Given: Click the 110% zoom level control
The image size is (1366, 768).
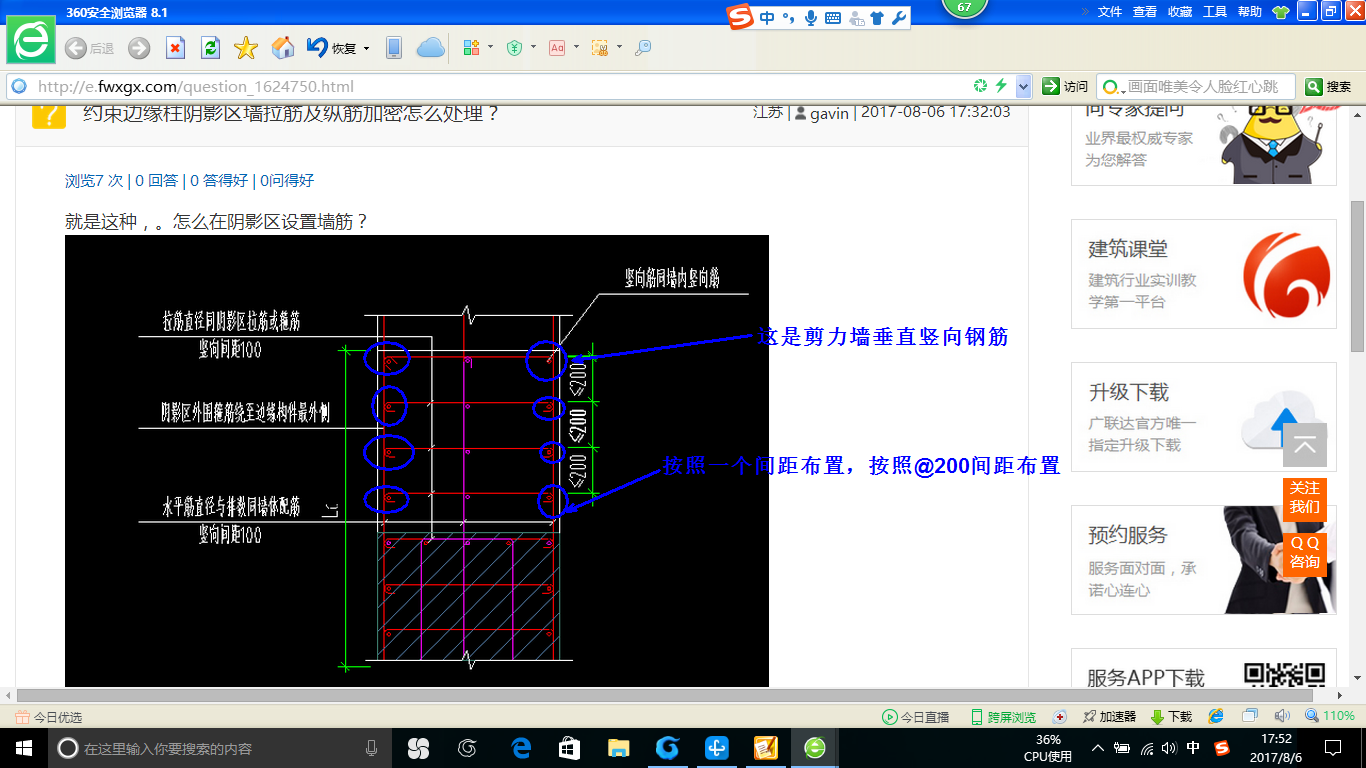Looking at the screenshot, I should pyautogui.click(x=1330, y=716).
